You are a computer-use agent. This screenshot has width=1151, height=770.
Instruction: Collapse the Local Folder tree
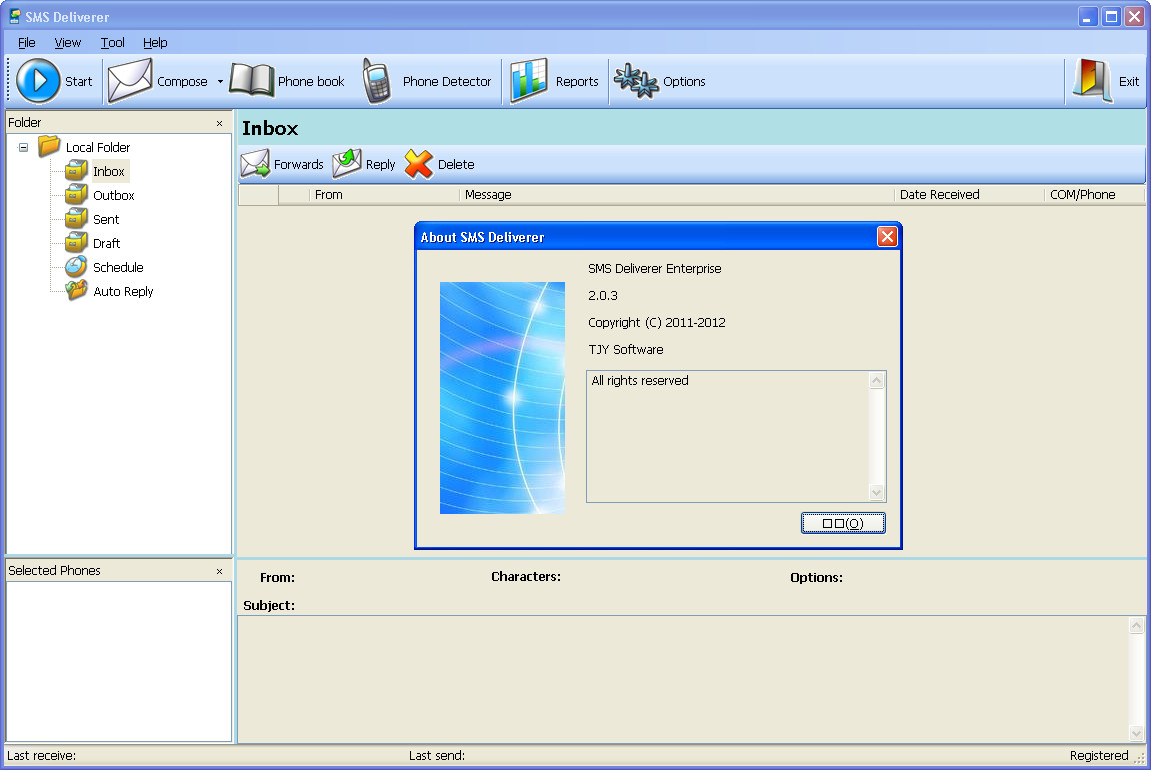point(23,147)
